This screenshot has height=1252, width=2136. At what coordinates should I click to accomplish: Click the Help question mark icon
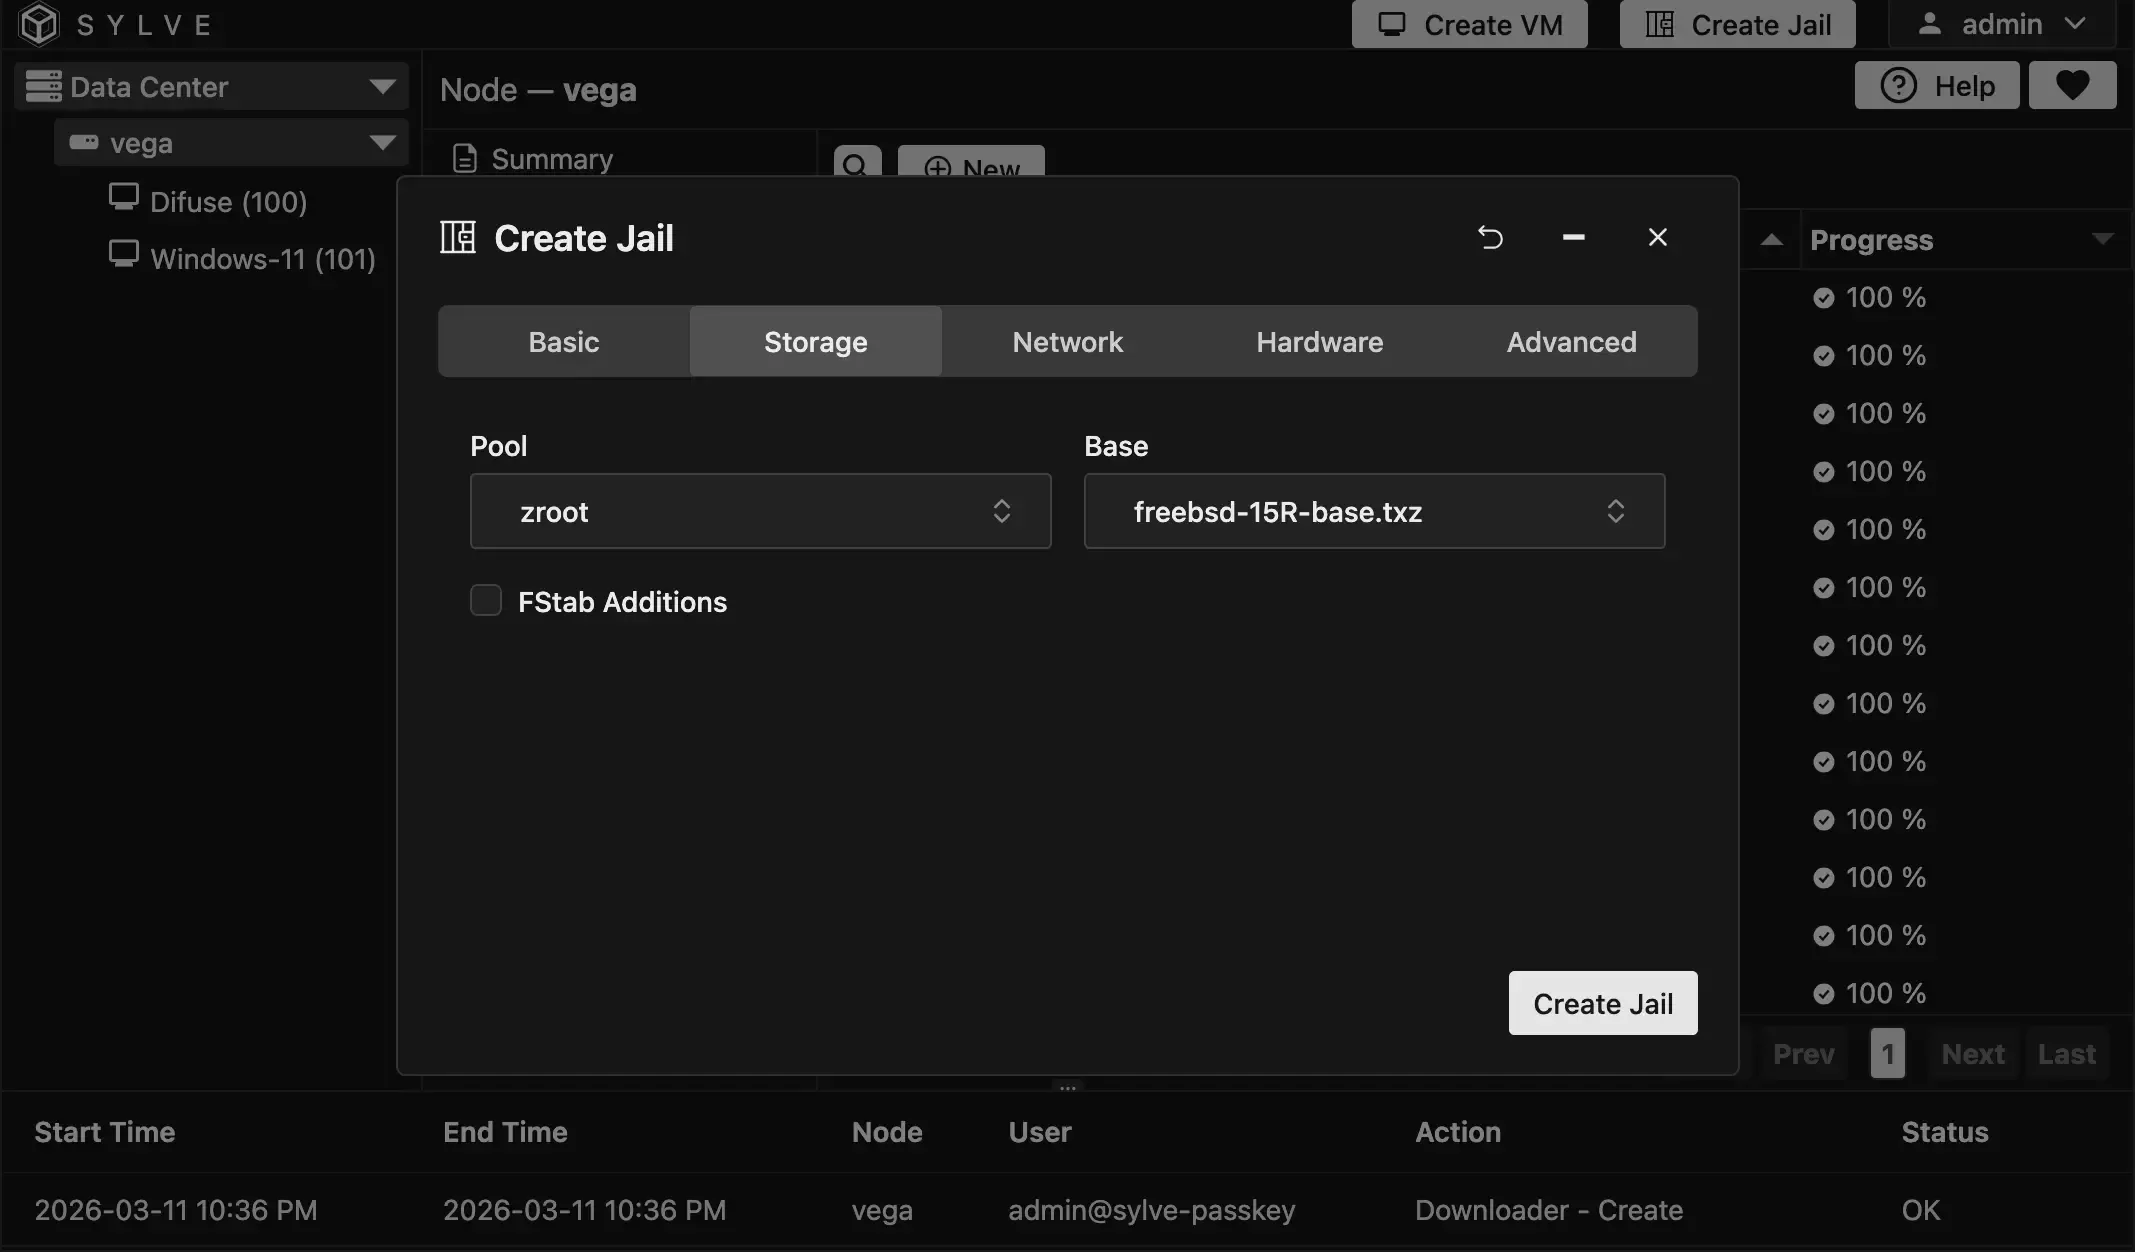(1899, 85)
